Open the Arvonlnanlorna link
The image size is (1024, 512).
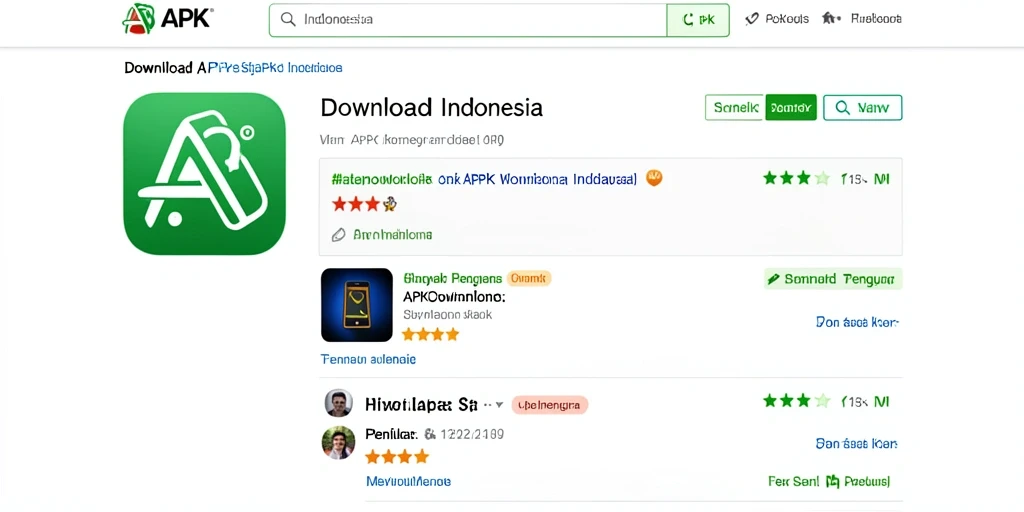(392, 234)
